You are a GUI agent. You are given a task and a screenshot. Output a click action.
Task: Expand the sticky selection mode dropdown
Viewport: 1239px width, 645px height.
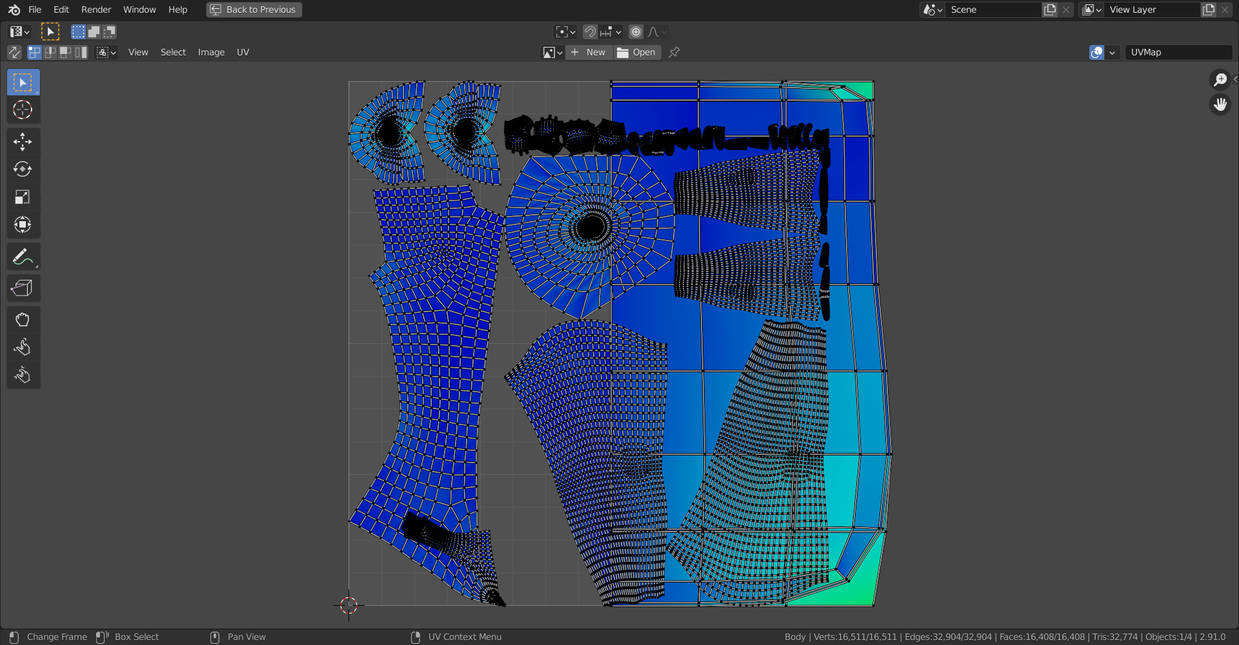coord(106,52)
